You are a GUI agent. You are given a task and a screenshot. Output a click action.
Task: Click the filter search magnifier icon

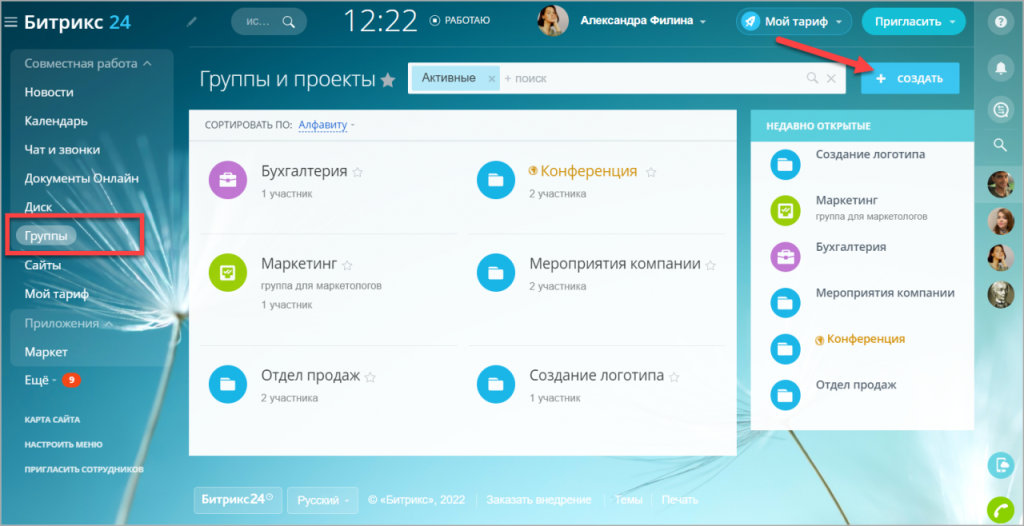pos(812,78)
